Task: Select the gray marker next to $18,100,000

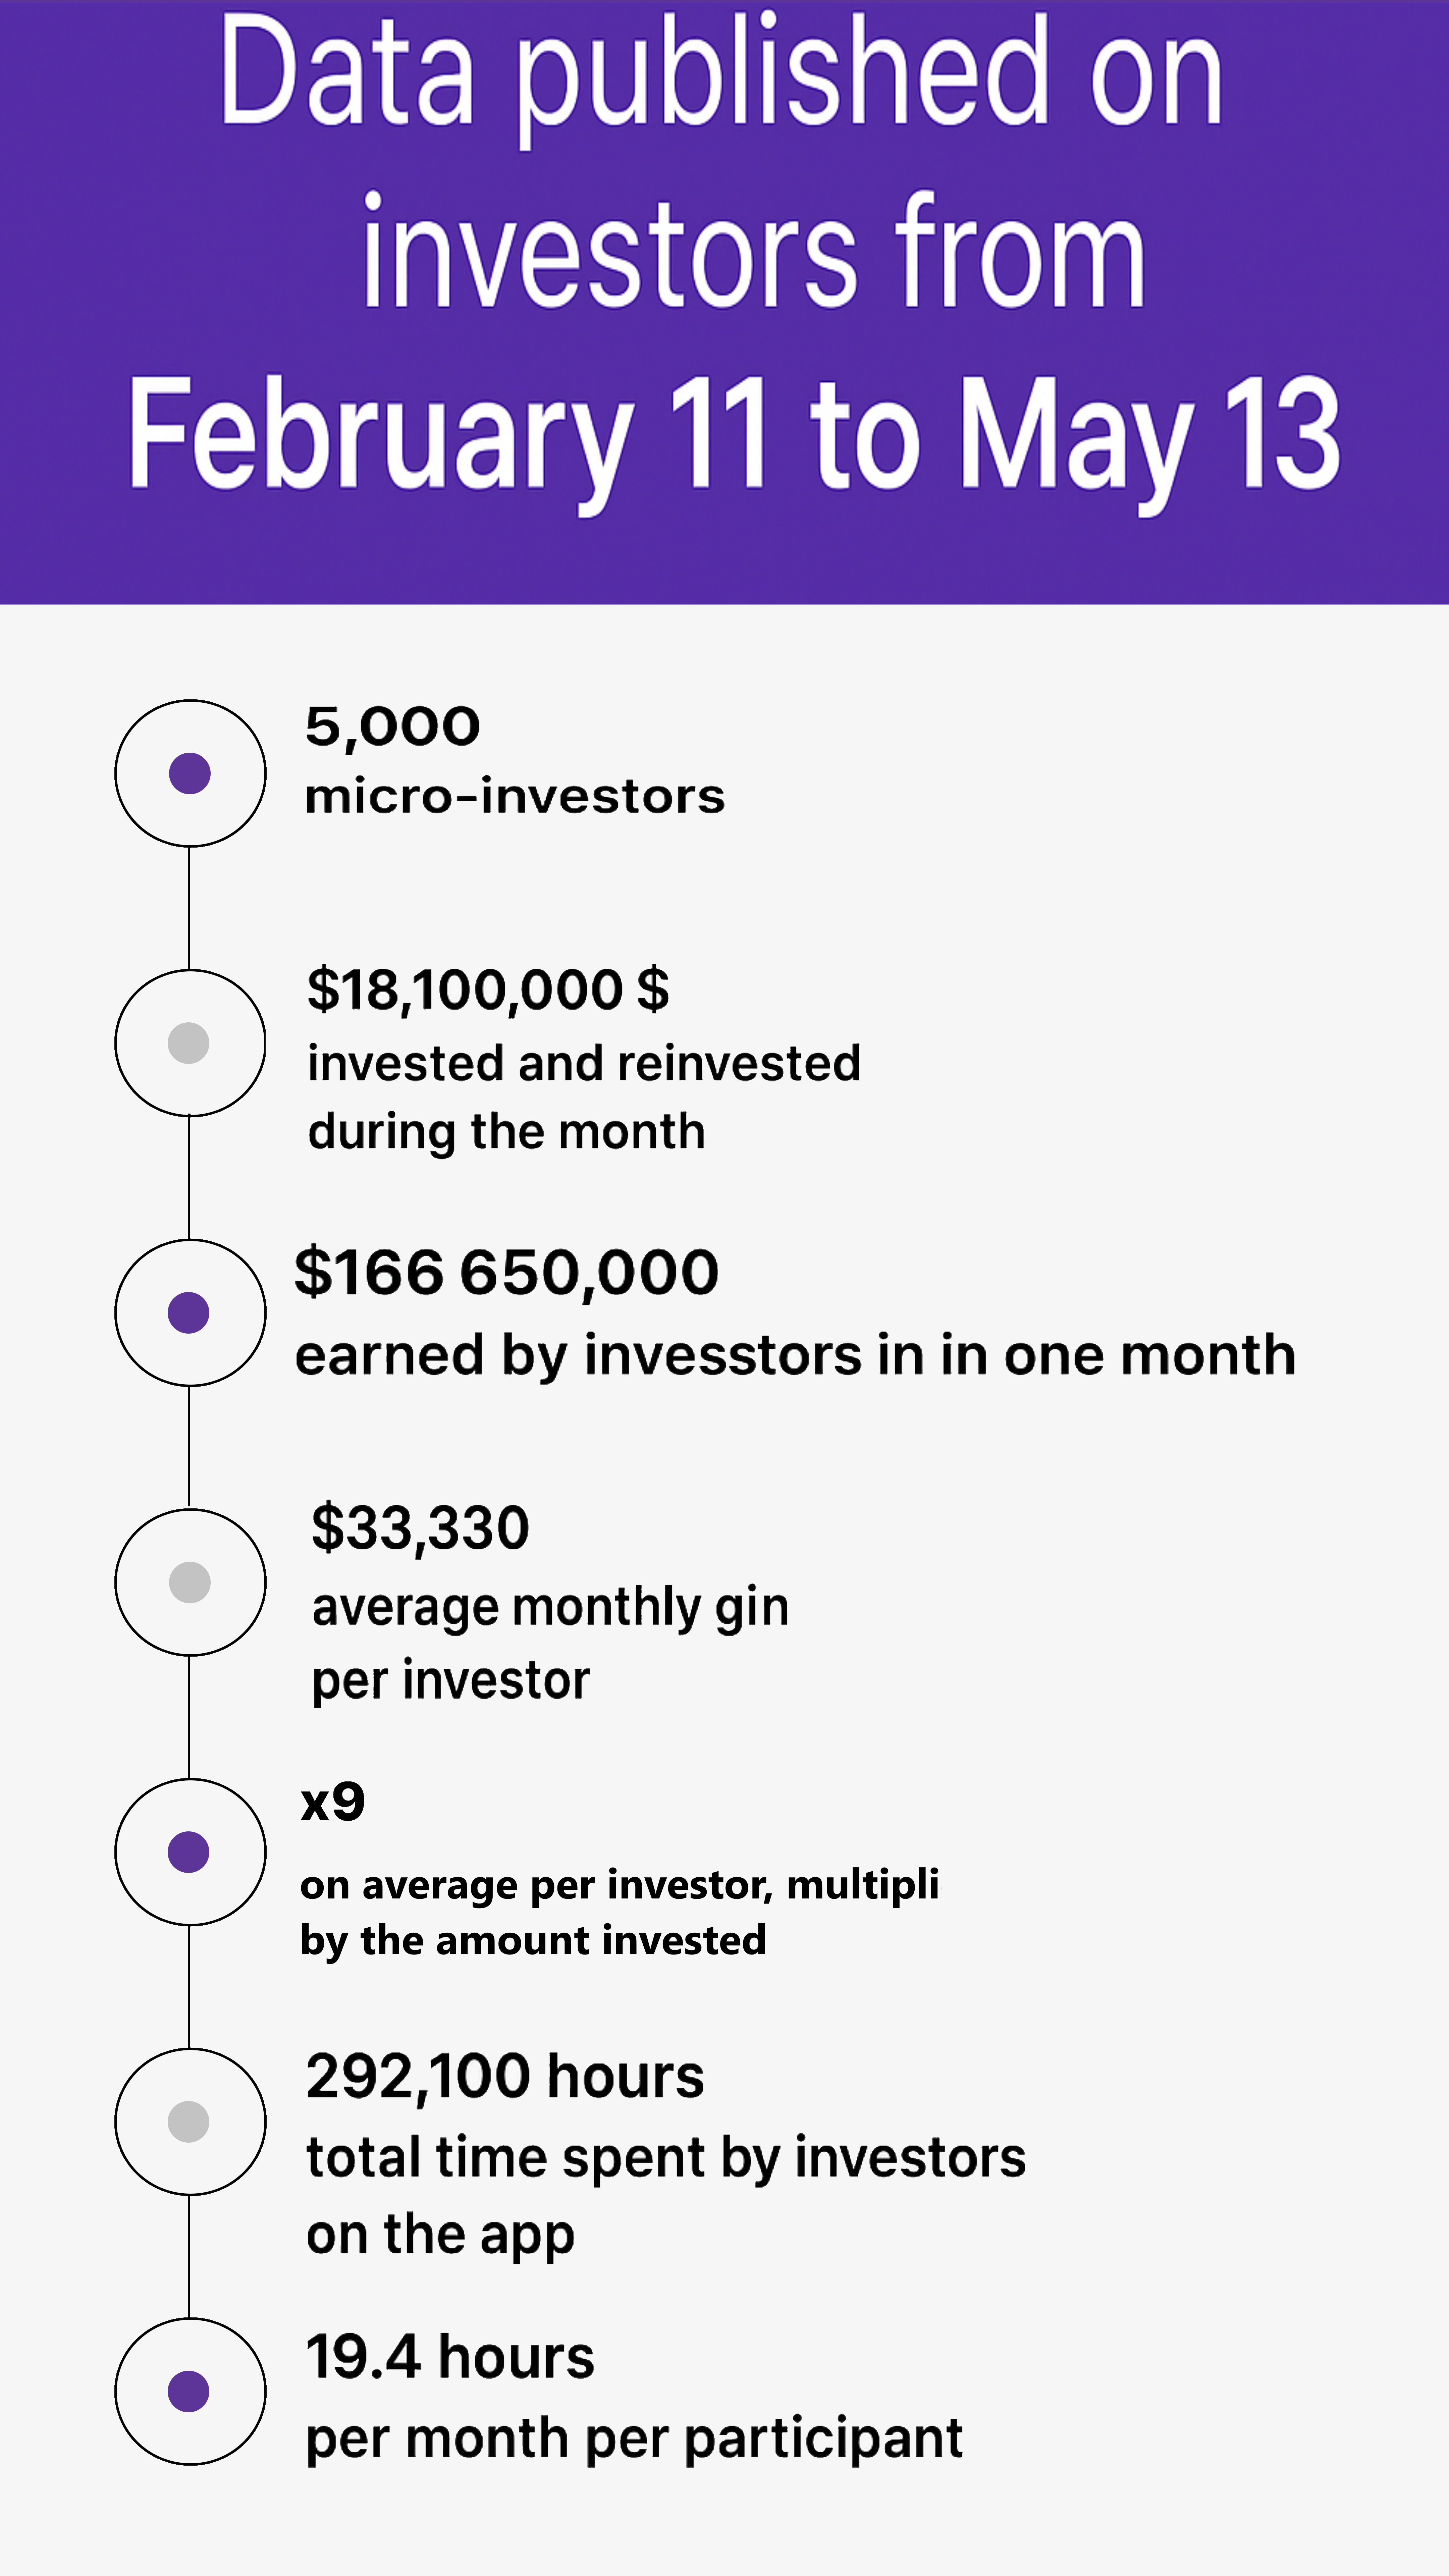Action: (x=189, y=1043)
